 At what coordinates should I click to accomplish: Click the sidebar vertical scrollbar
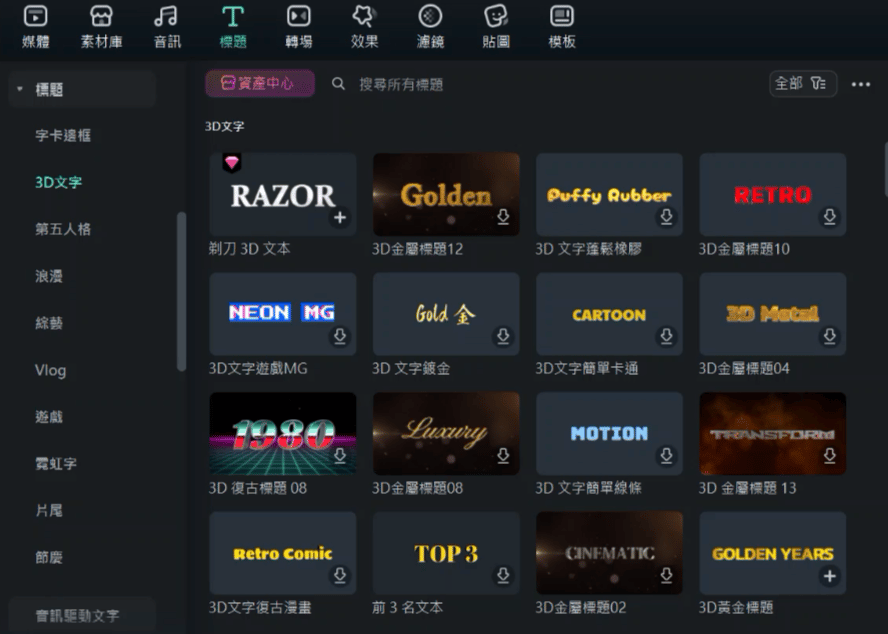(181, 292)
